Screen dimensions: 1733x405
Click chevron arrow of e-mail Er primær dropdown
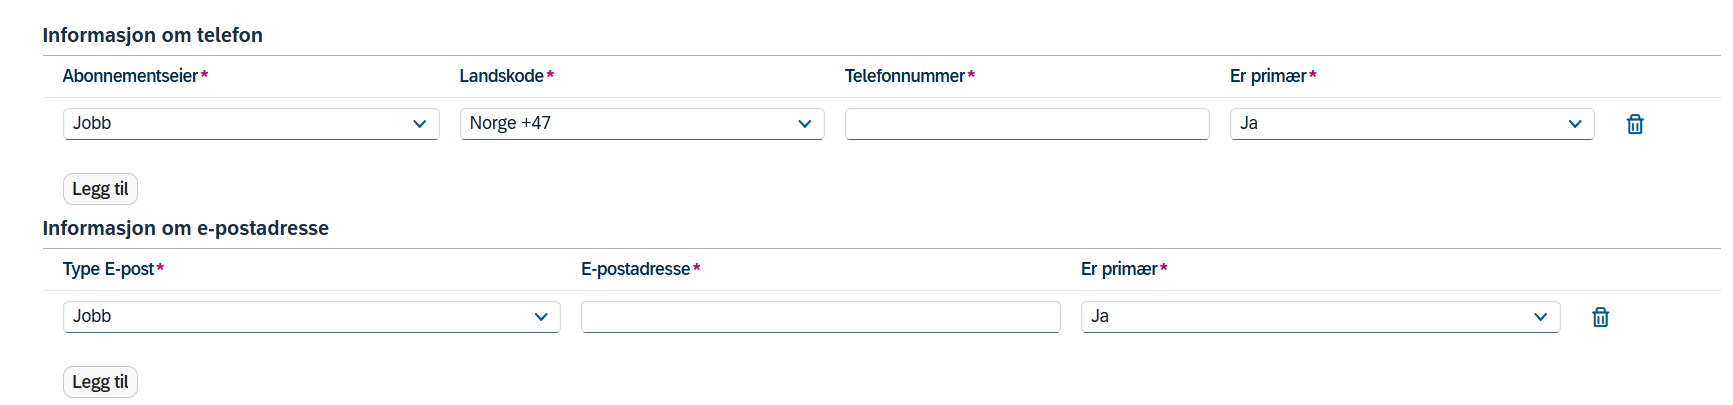(1540, 317)
